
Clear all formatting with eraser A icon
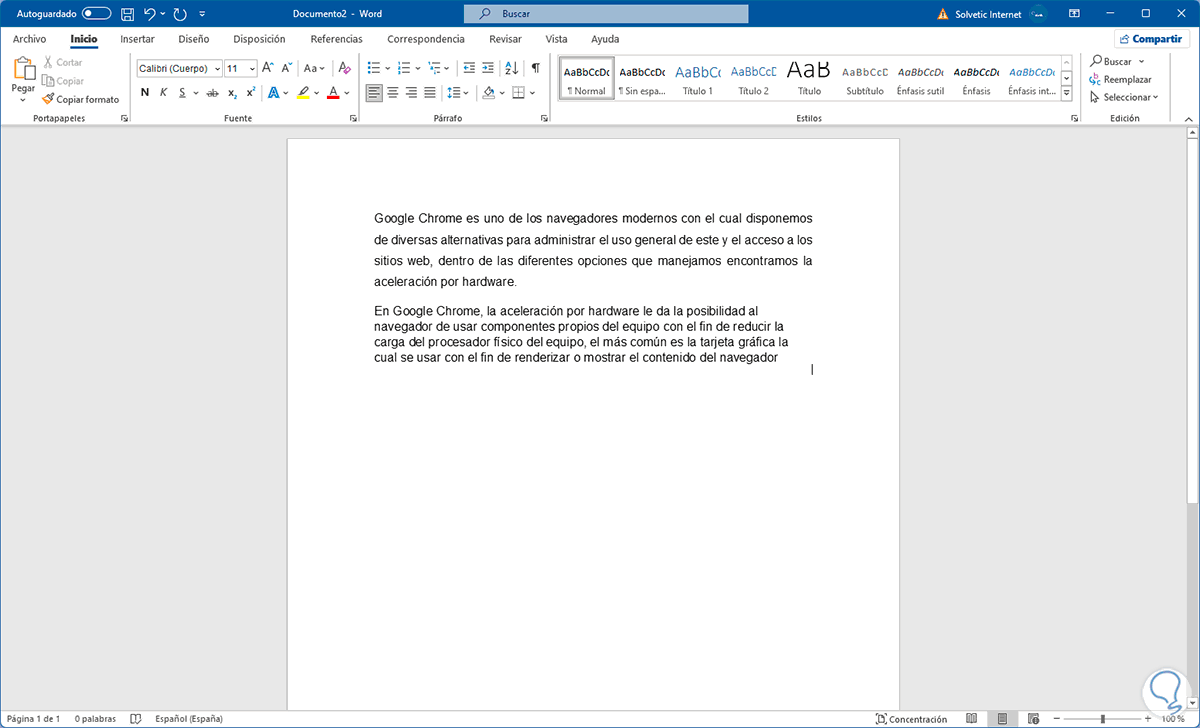click(x=344, y=68)
